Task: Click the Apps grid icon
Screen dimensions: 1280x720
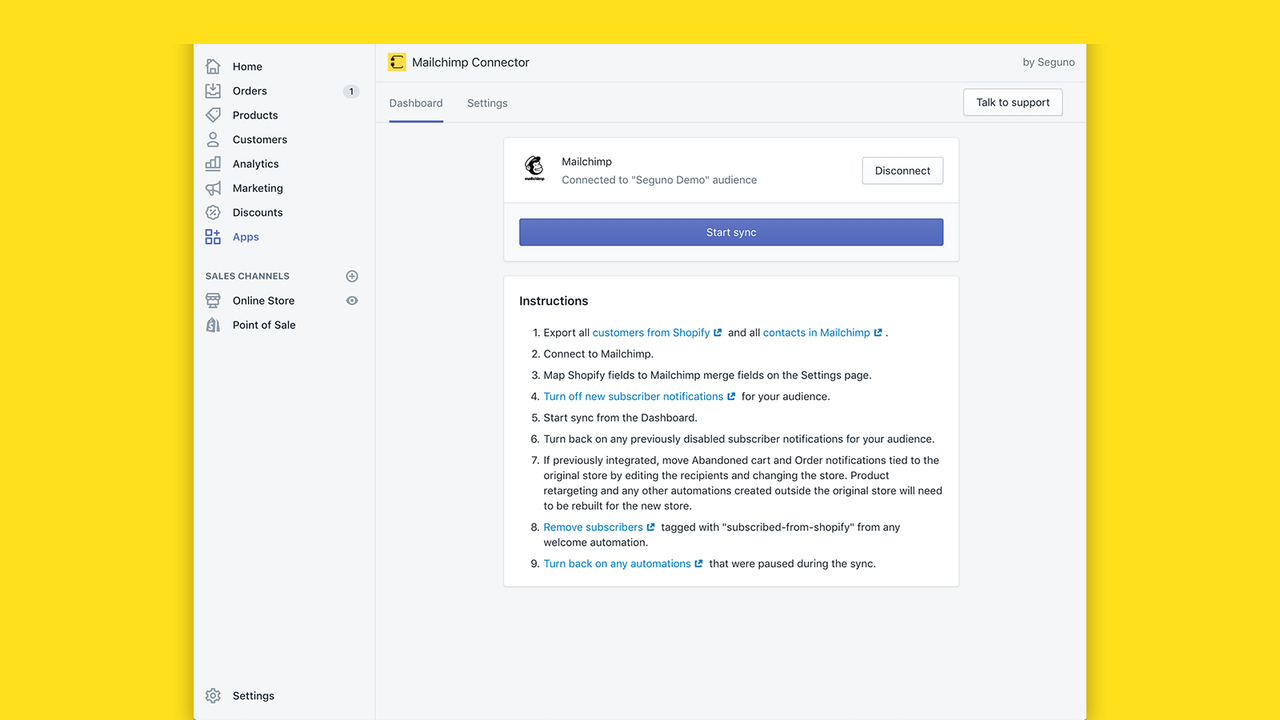Action: [213, 237]
